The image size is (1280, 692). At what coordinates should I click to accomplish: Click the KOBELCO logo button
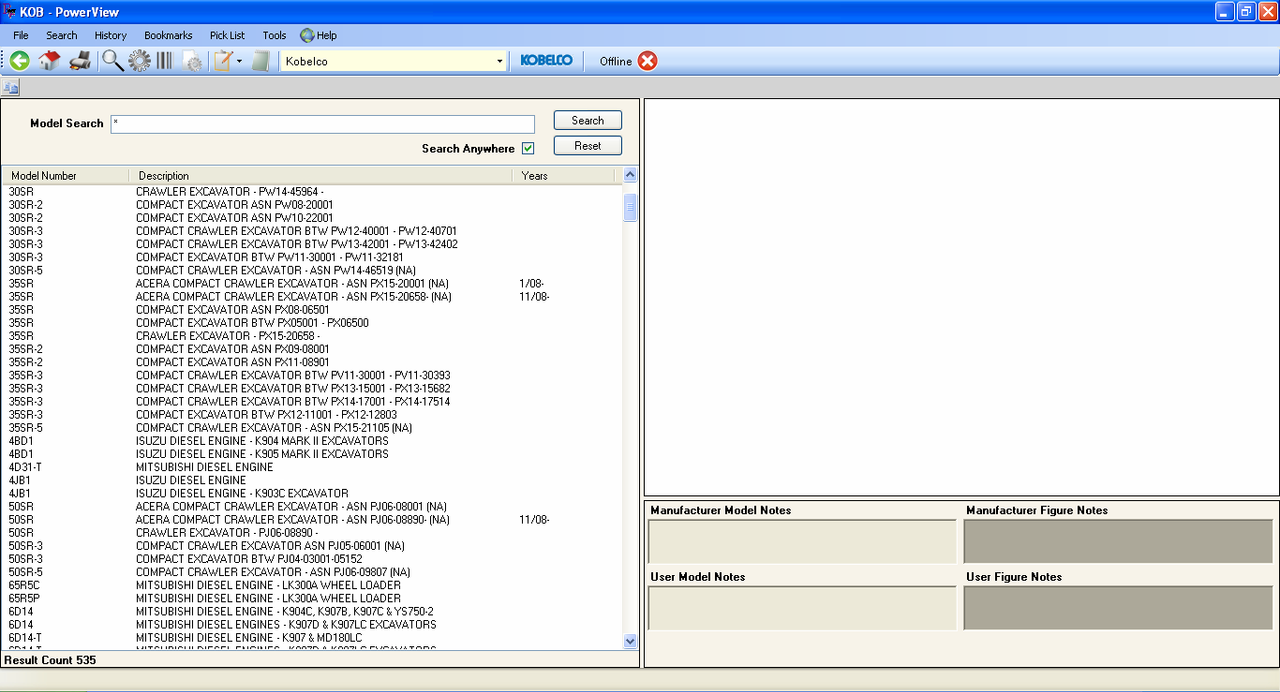(547, 61)
